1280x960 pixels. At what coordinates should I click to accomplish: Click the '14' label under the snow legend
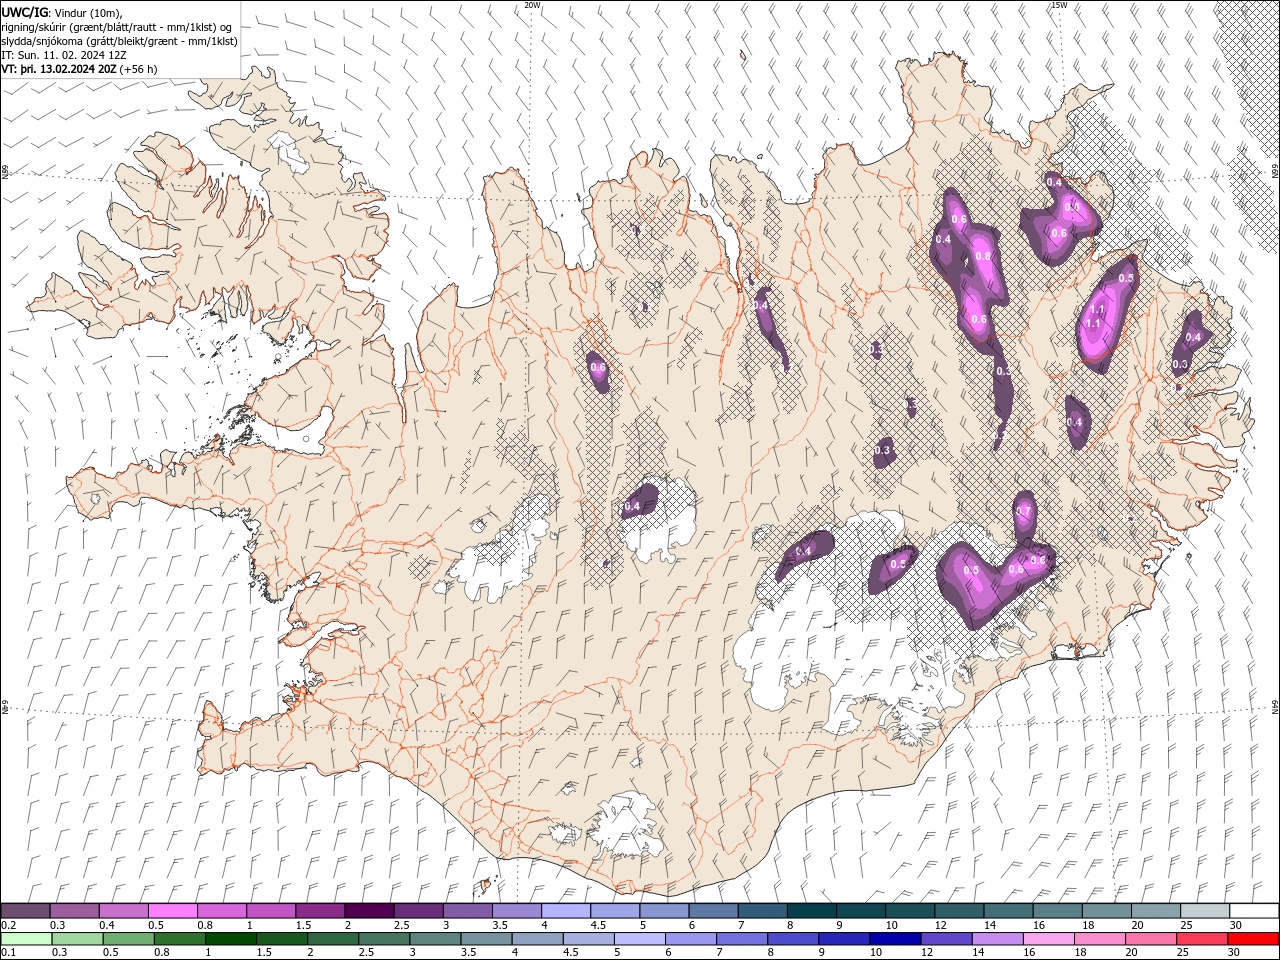[x=990, y=925]
